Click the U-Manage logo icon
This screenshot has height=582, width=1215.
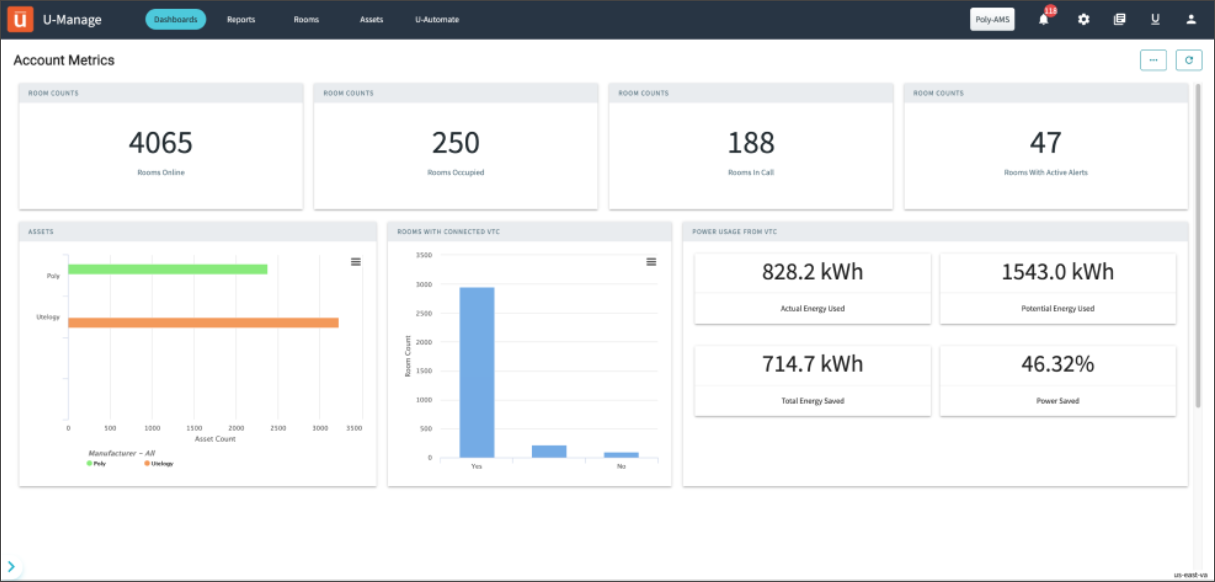19,18
